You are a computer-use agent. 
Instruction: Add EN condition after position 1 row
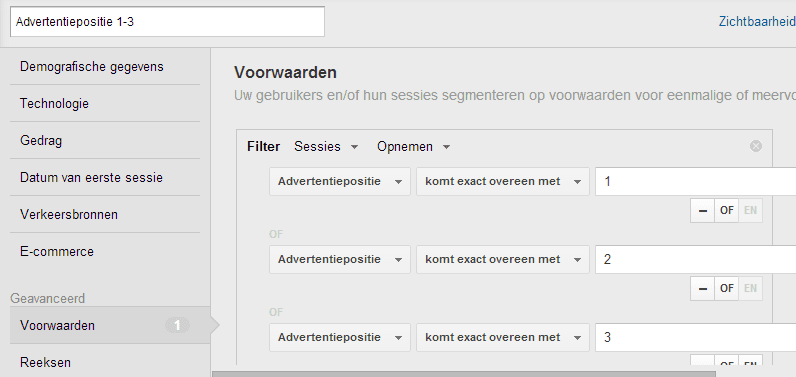(750, 211)
